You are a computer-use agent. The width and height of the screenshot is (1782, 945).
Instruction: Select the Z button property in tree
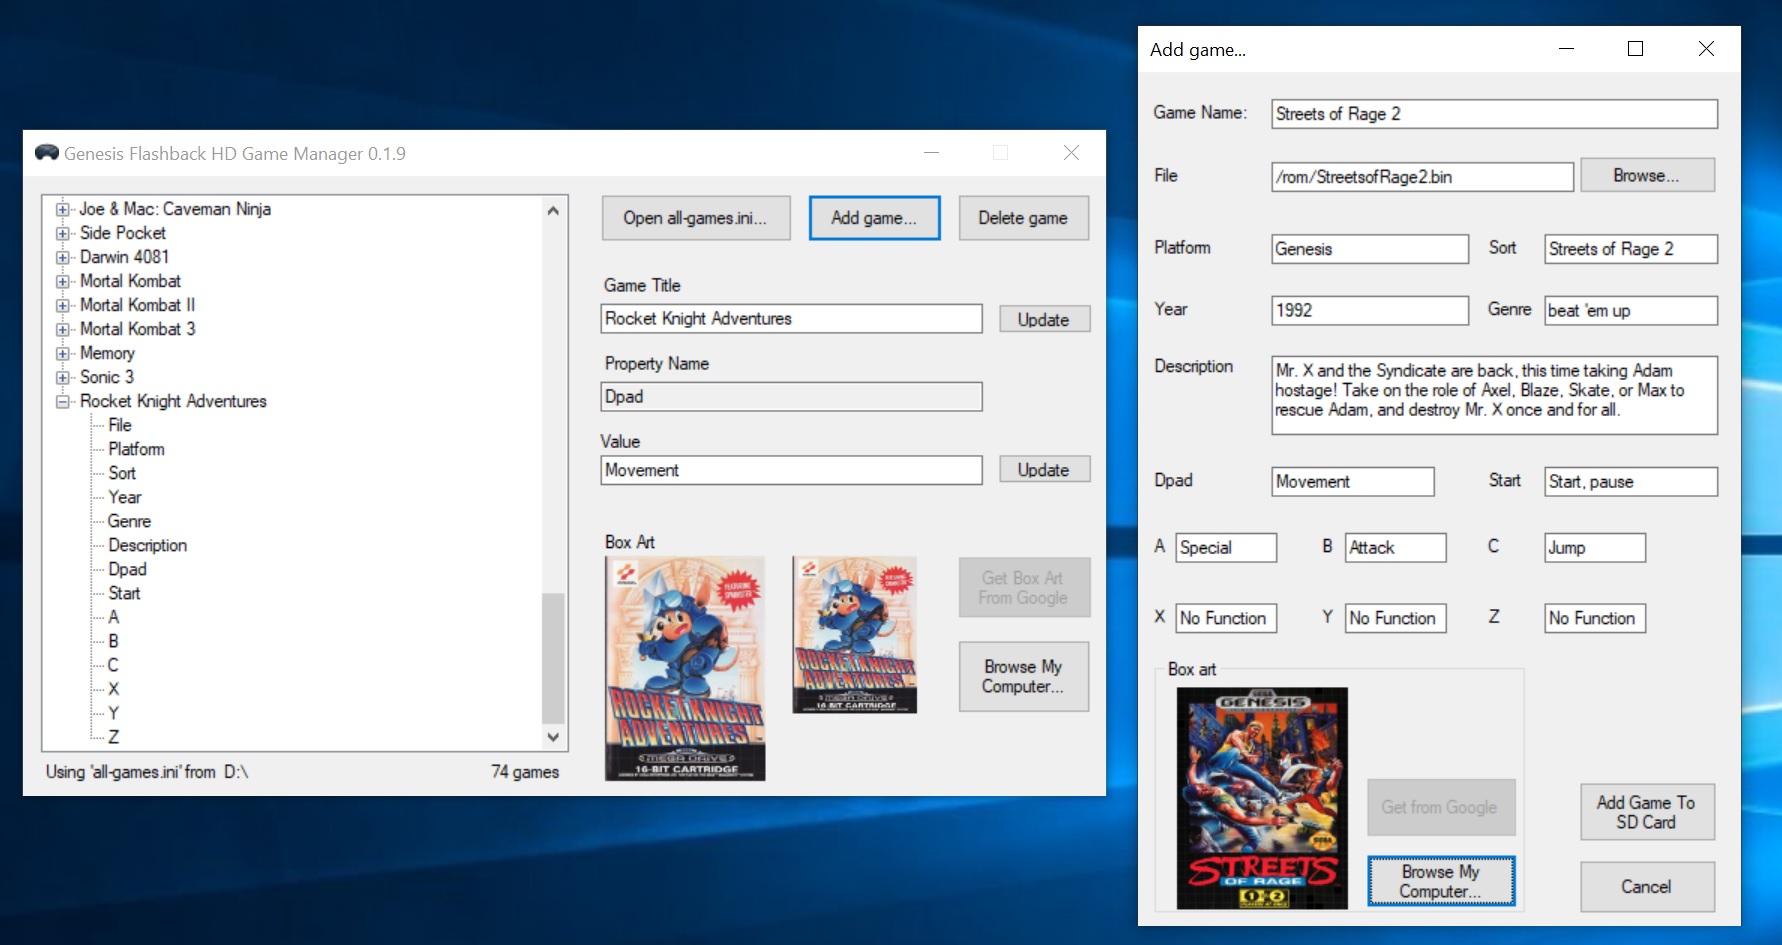click(114, 737)
